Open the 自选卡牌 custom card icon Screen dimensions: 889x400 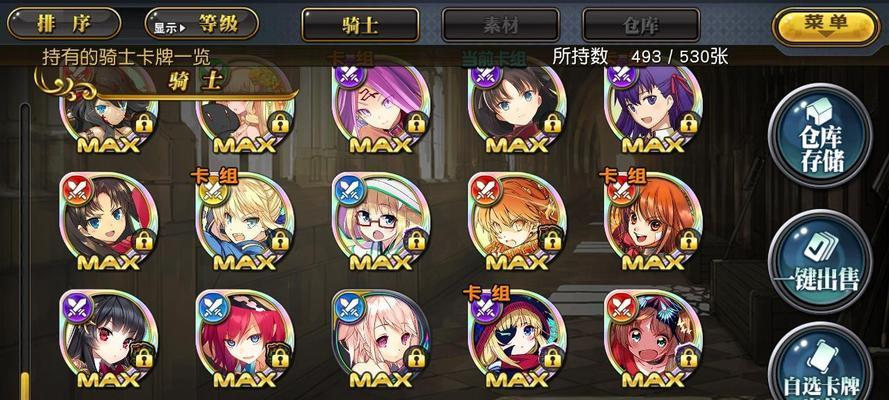coord(820,364)
